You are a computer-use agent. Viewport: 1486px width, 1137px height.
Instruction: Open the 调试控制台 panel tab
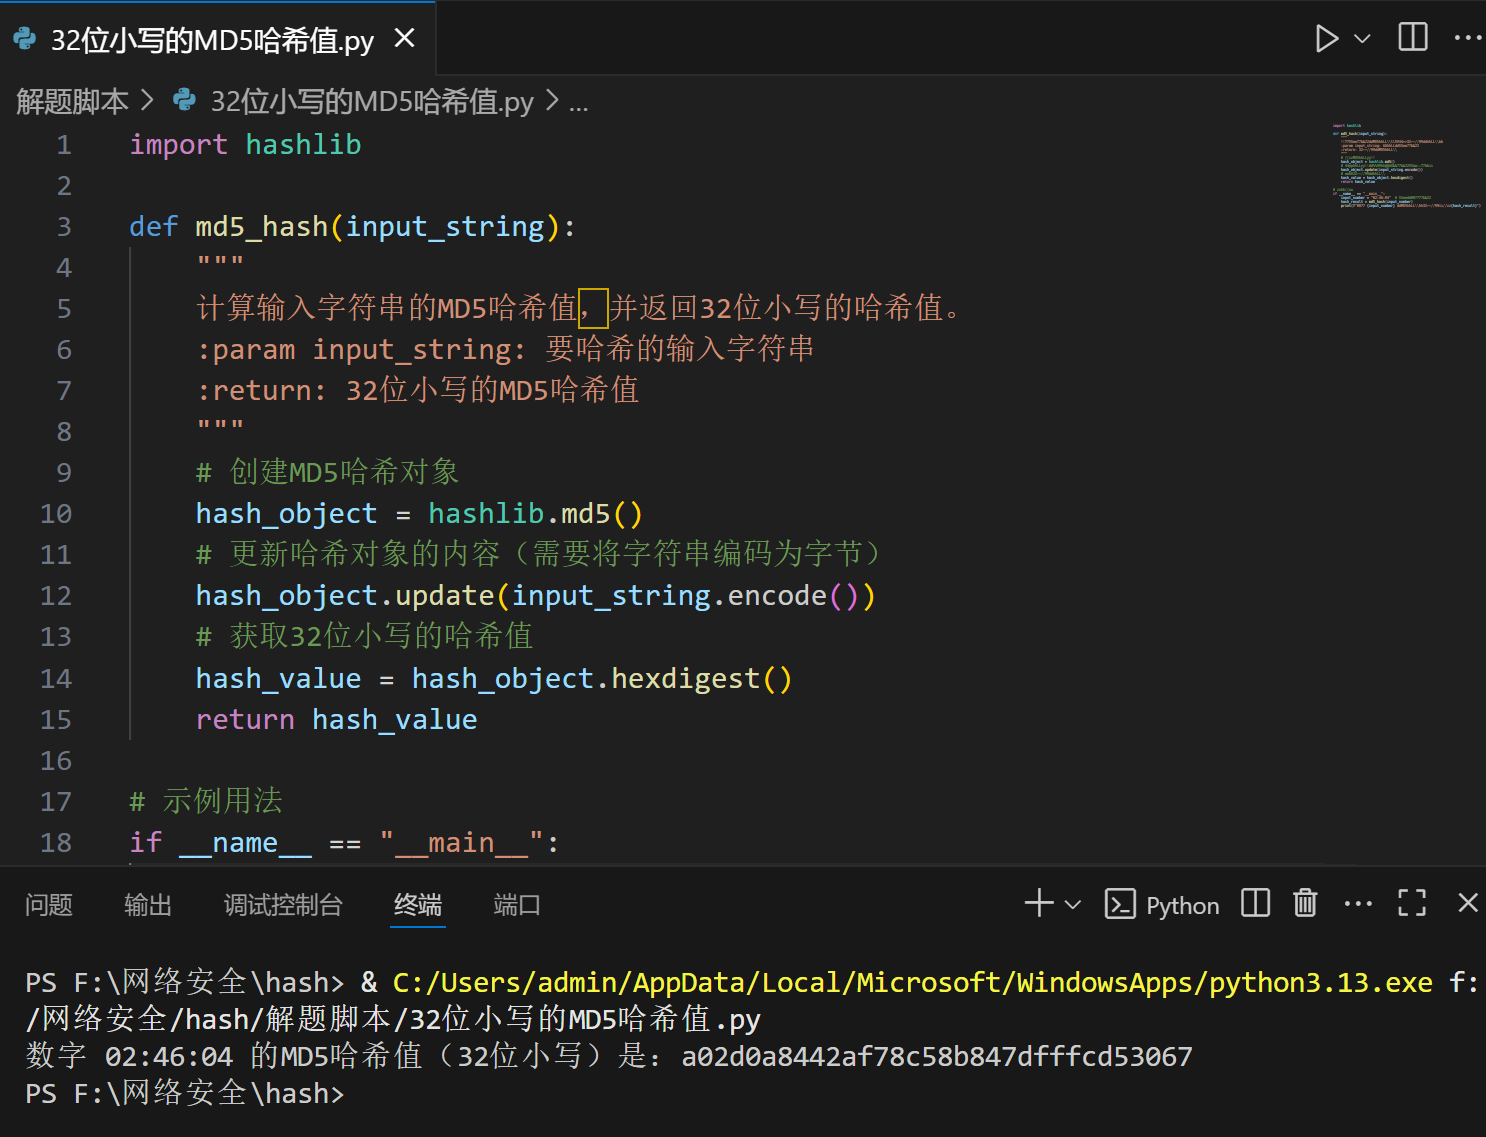pos(283,905)
